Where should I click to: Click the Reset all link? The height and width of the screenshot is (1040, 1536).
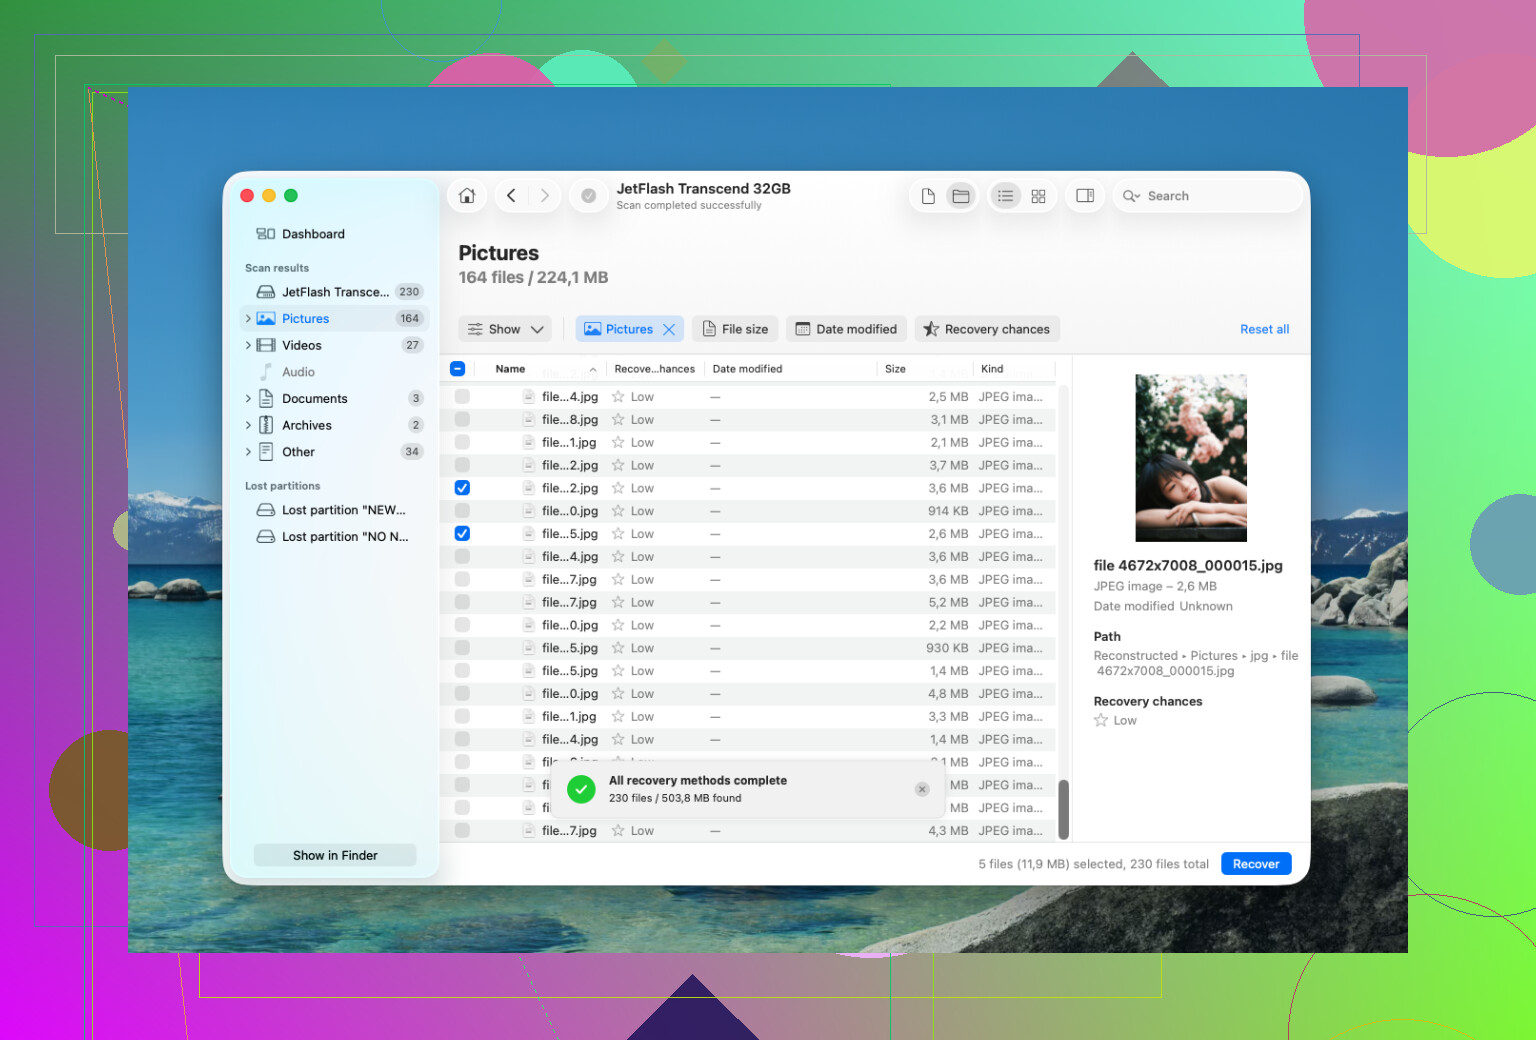1264,329
